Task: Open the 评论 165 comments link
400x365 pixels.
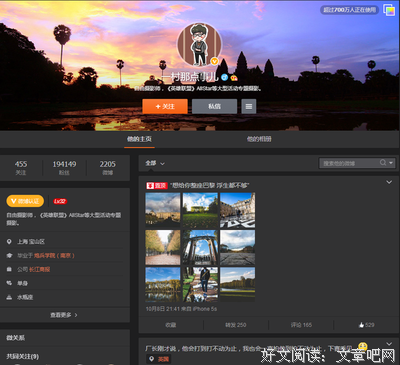Action: [301, 325]
